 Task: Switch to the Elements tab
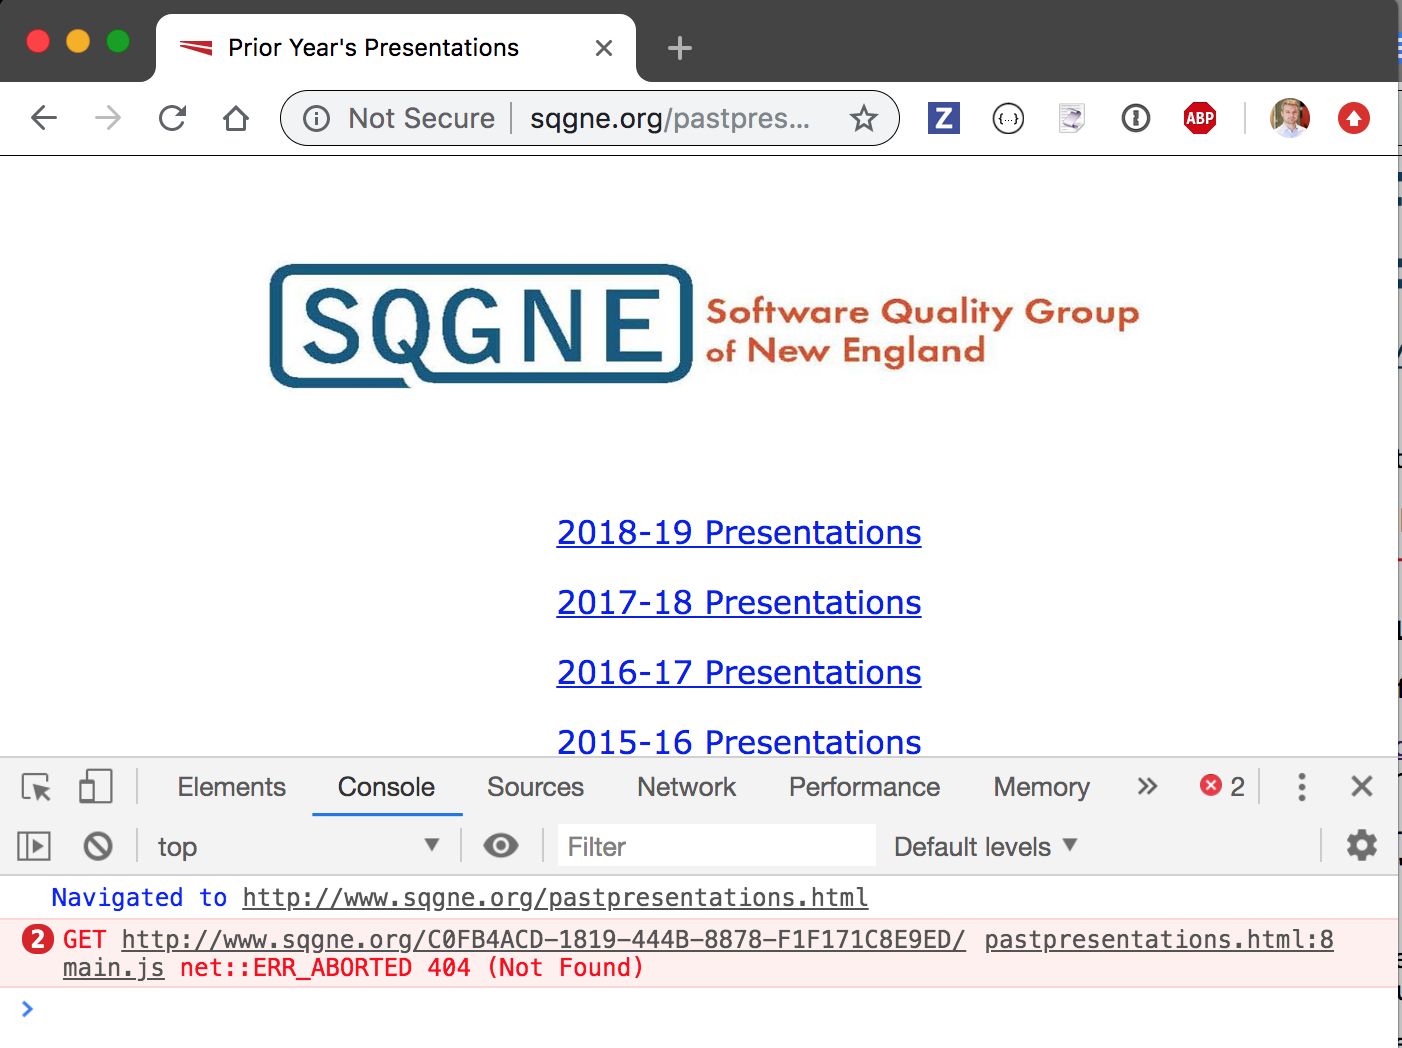232,787
